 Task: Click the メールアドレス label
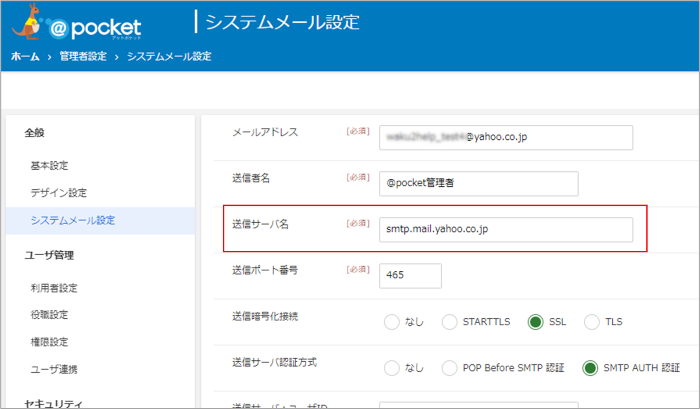point(265,132)
